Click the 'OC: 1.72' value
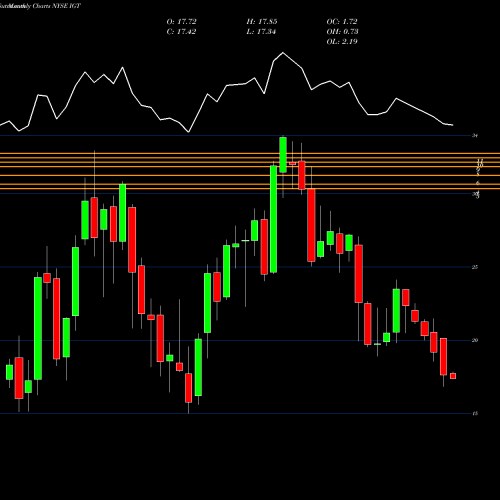 342,22
